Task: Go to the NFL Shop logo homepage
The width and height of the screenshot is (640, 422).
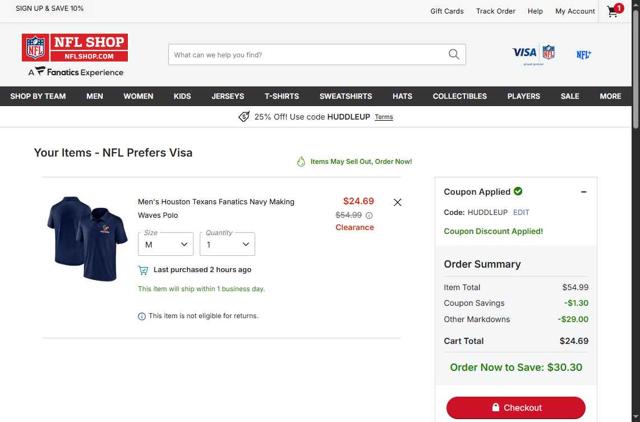Action: pos(75,48)
